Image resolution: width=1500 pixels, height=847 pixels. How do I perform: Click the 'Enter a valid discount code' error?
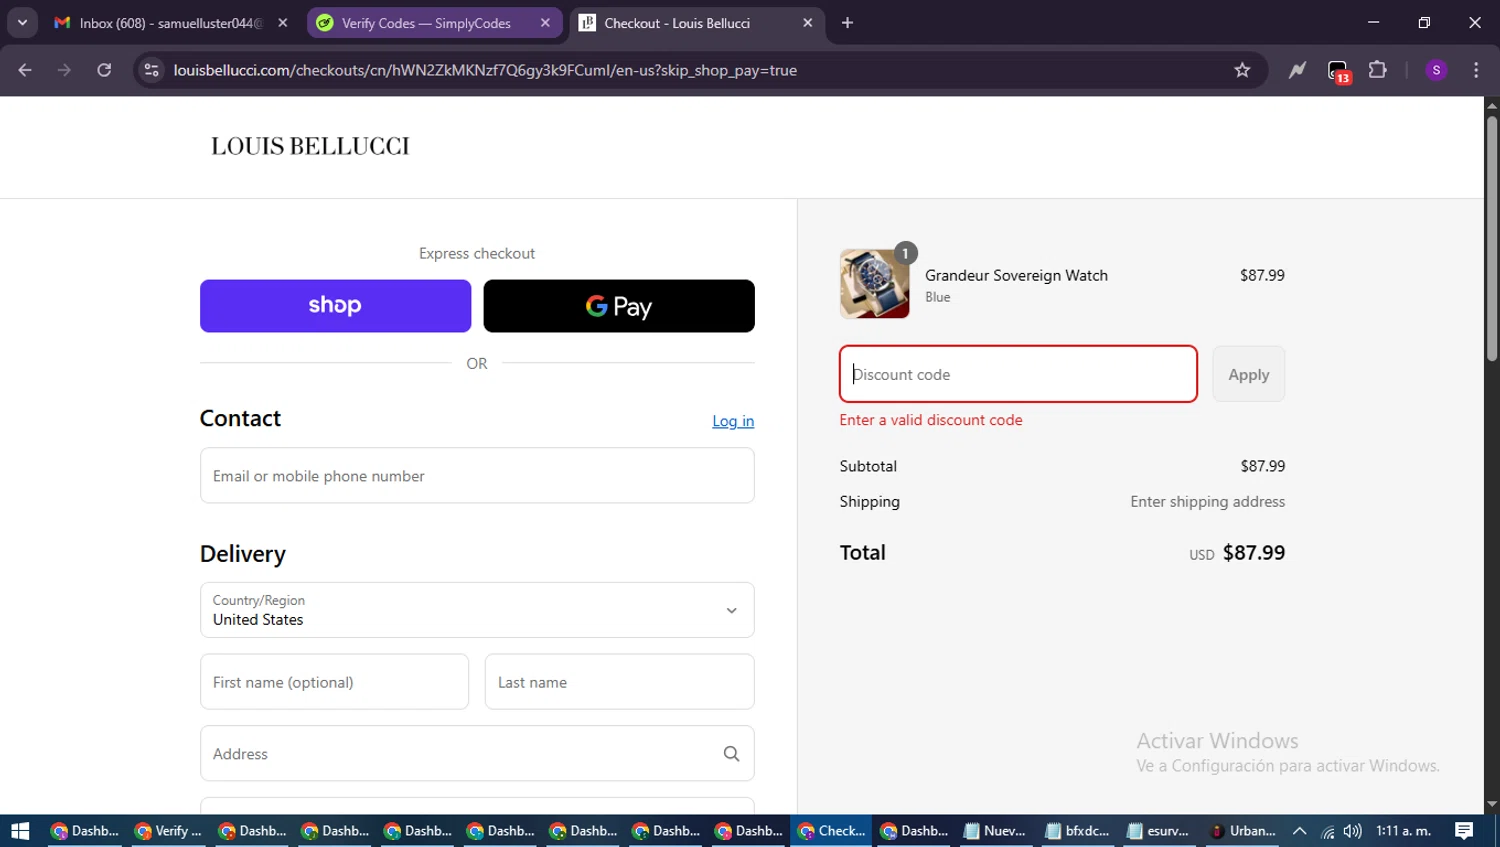click(931, 420)
